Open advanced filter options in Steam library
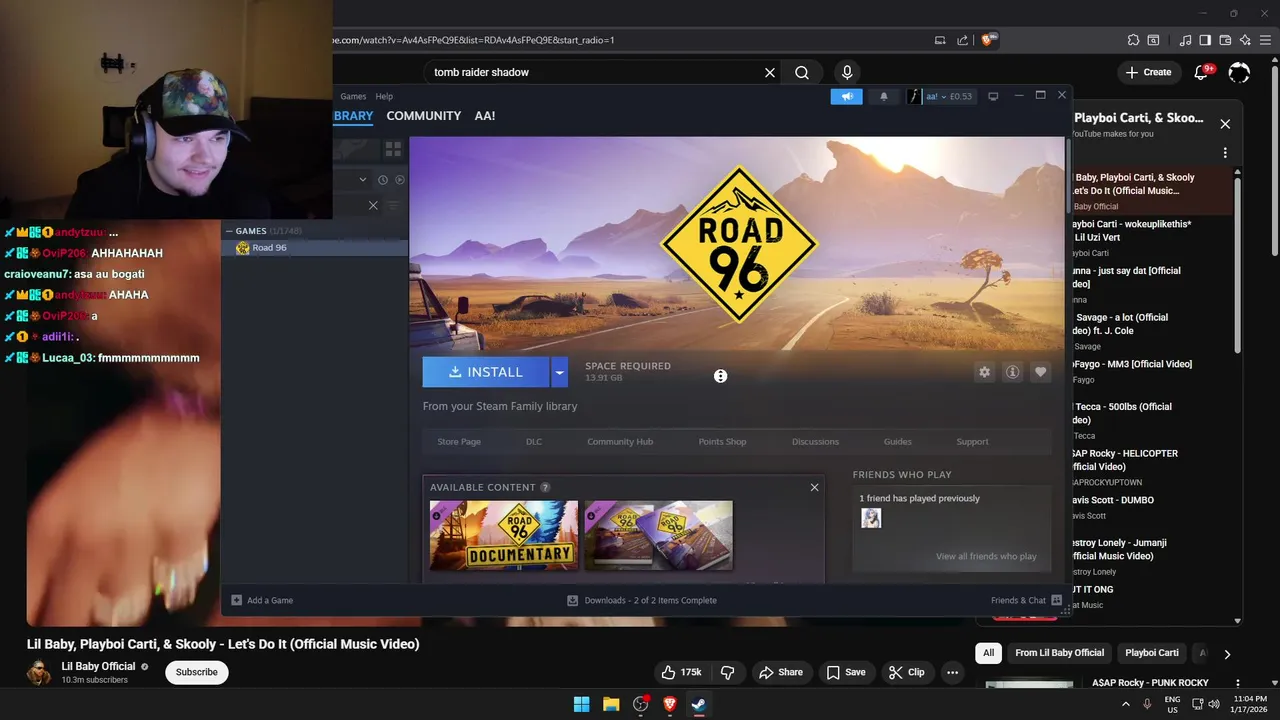 click(x=393, y=205)
